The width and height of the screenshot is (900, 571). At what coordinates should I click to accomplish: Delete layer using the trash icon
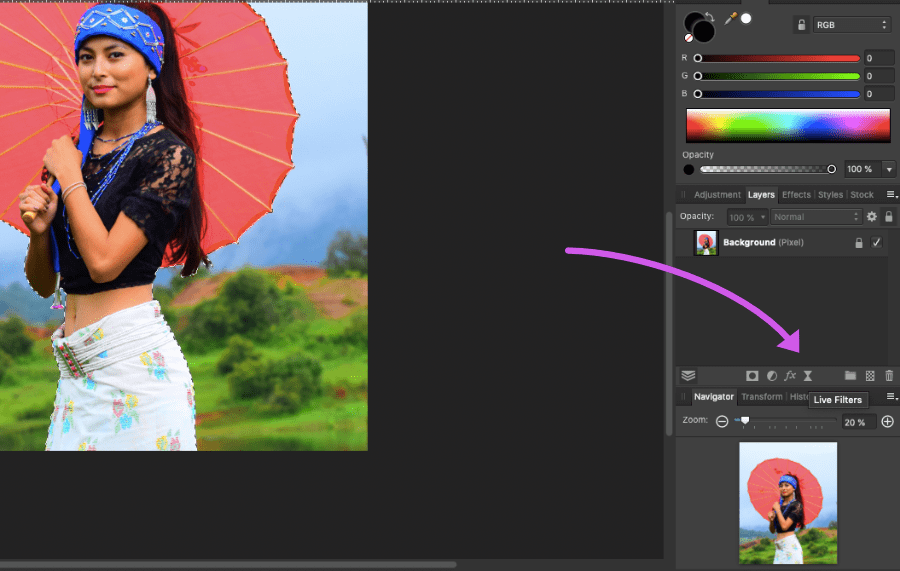pos(889,376)
